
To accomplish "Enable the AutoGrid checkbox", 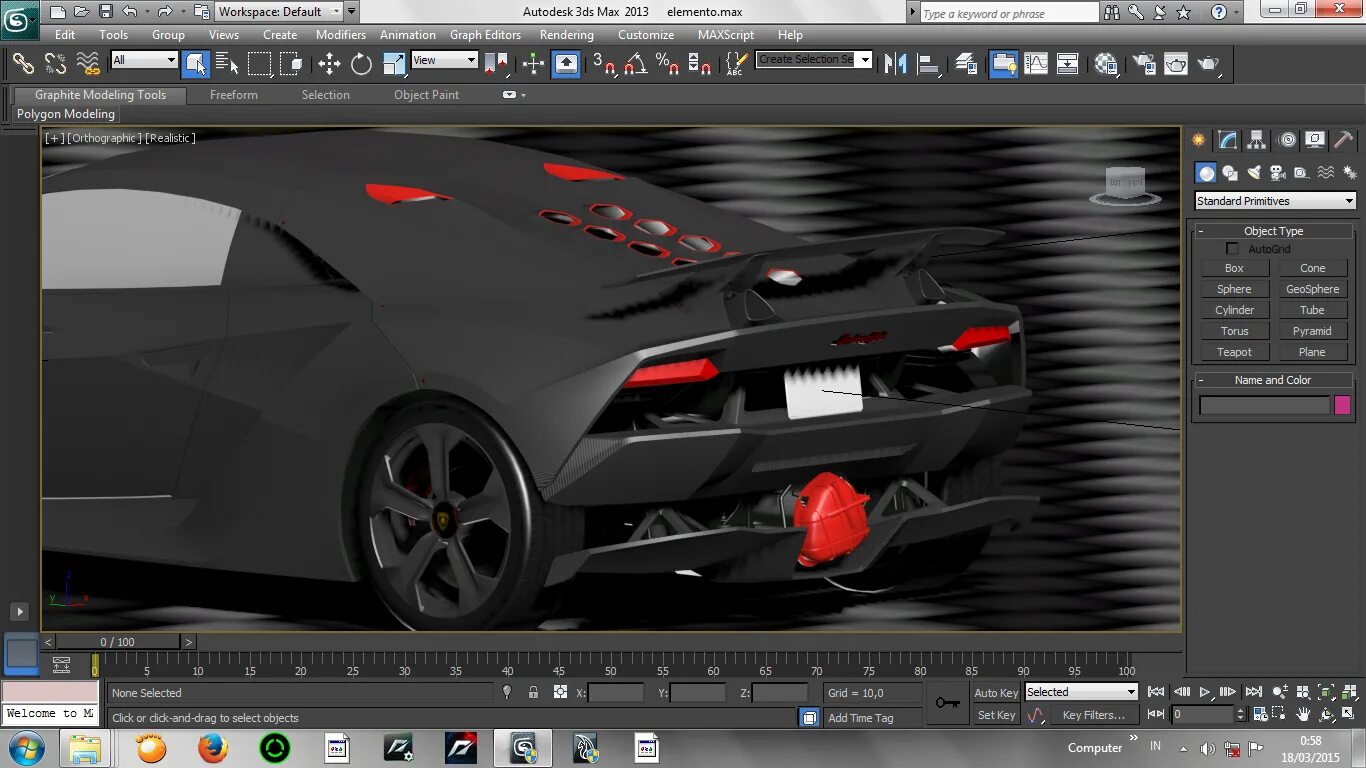I will tap(1232, 249).
